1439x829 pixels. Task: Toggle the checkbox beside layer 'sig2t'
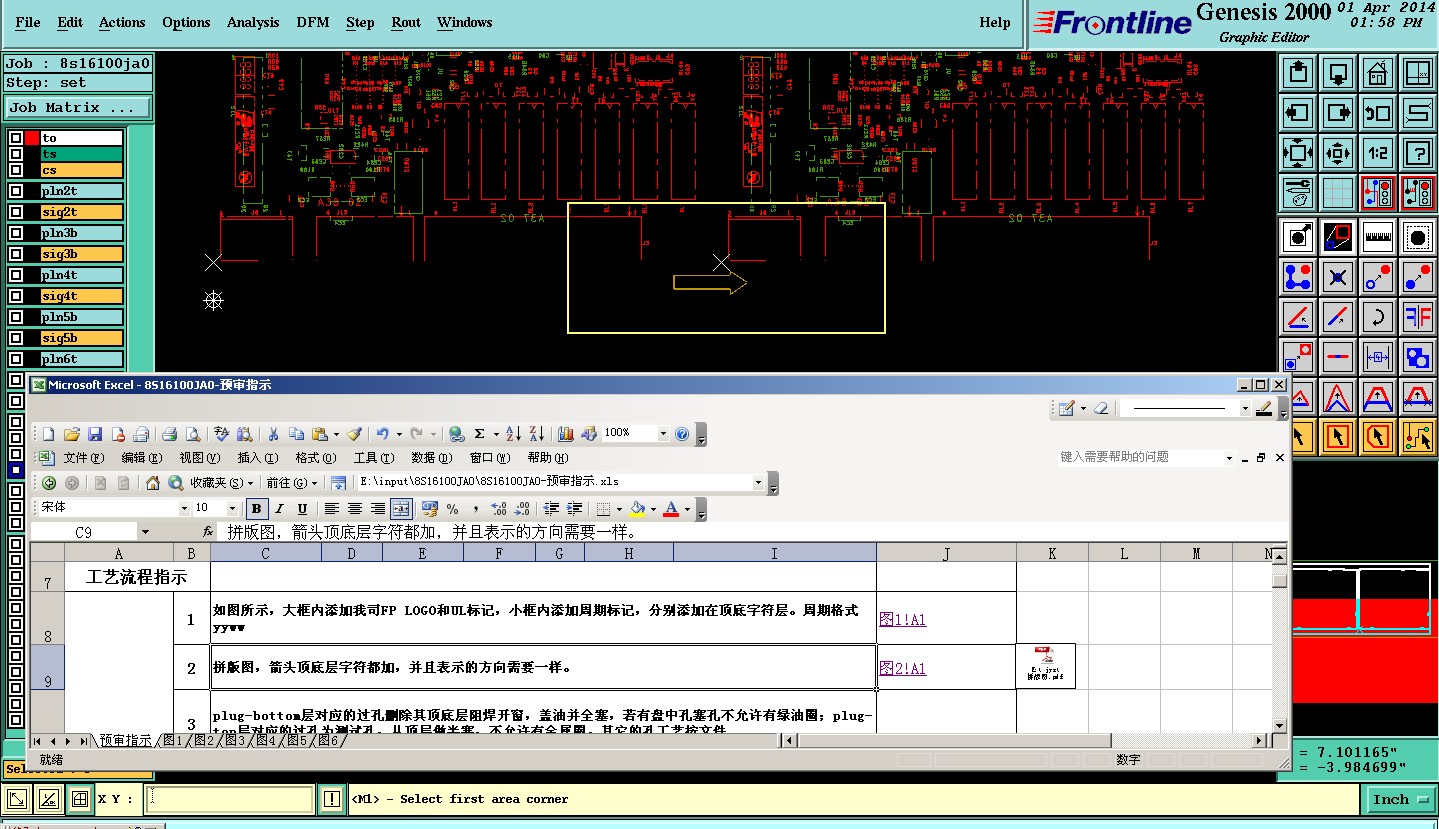pos(16,212)
